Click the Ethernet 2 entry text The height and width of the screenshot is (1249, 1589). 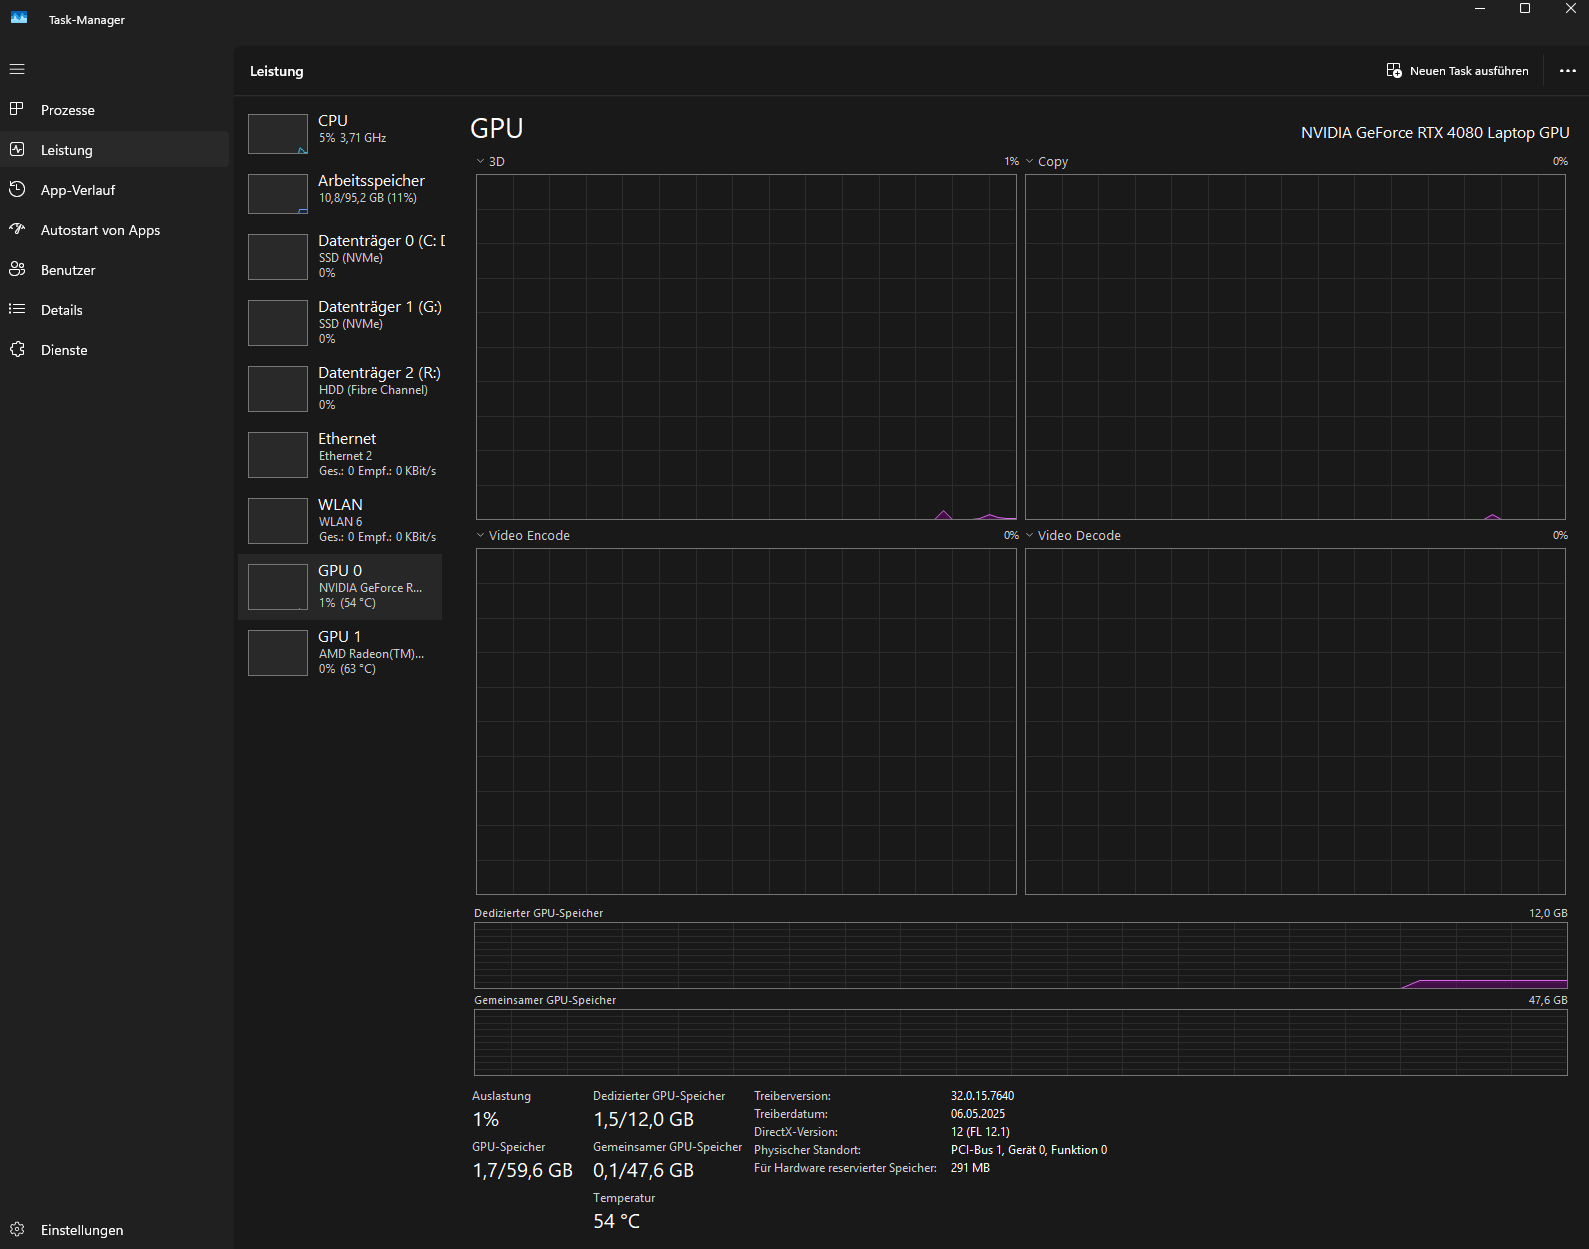click(x=345, y=456)
